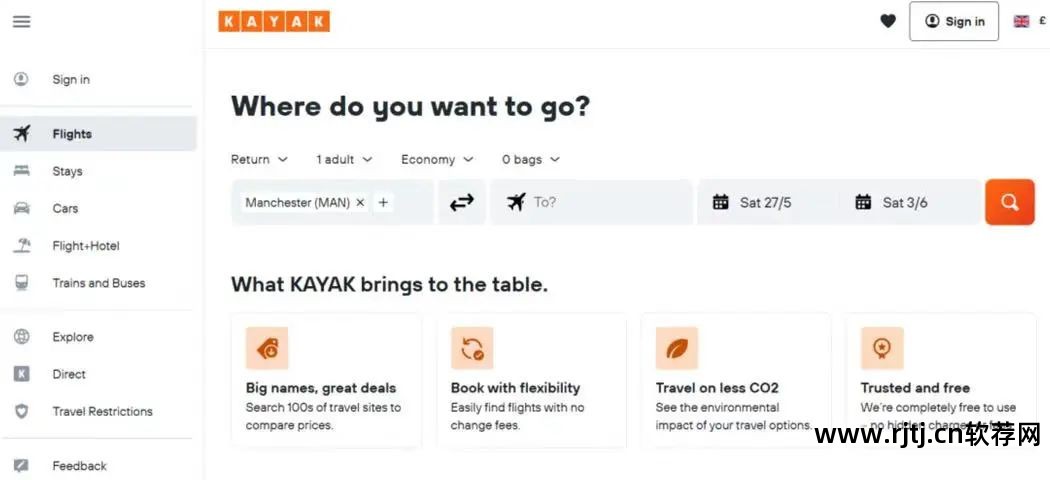This screenshot has width=1050, height=480.
Task: Open the Sat 27/5 departure date
Action: click(x=765, y=202)
